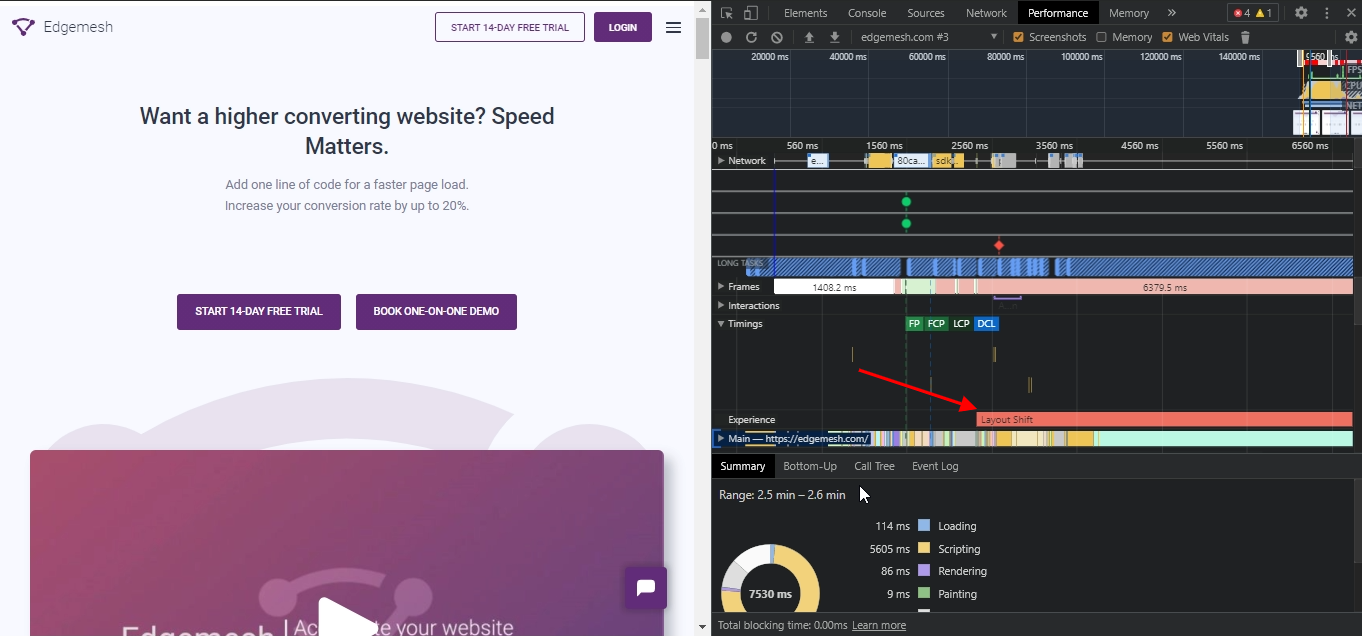
Task: Open the website hamburger menu
Action: (x=674, y=28)
